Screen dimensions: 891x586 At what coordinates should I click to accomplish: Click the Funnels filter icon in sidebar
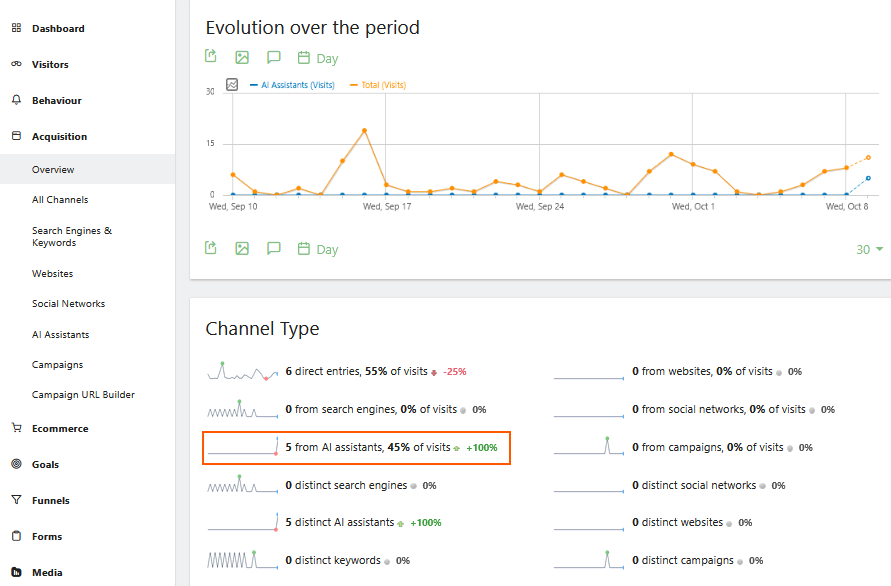click(x=16, y=500)
